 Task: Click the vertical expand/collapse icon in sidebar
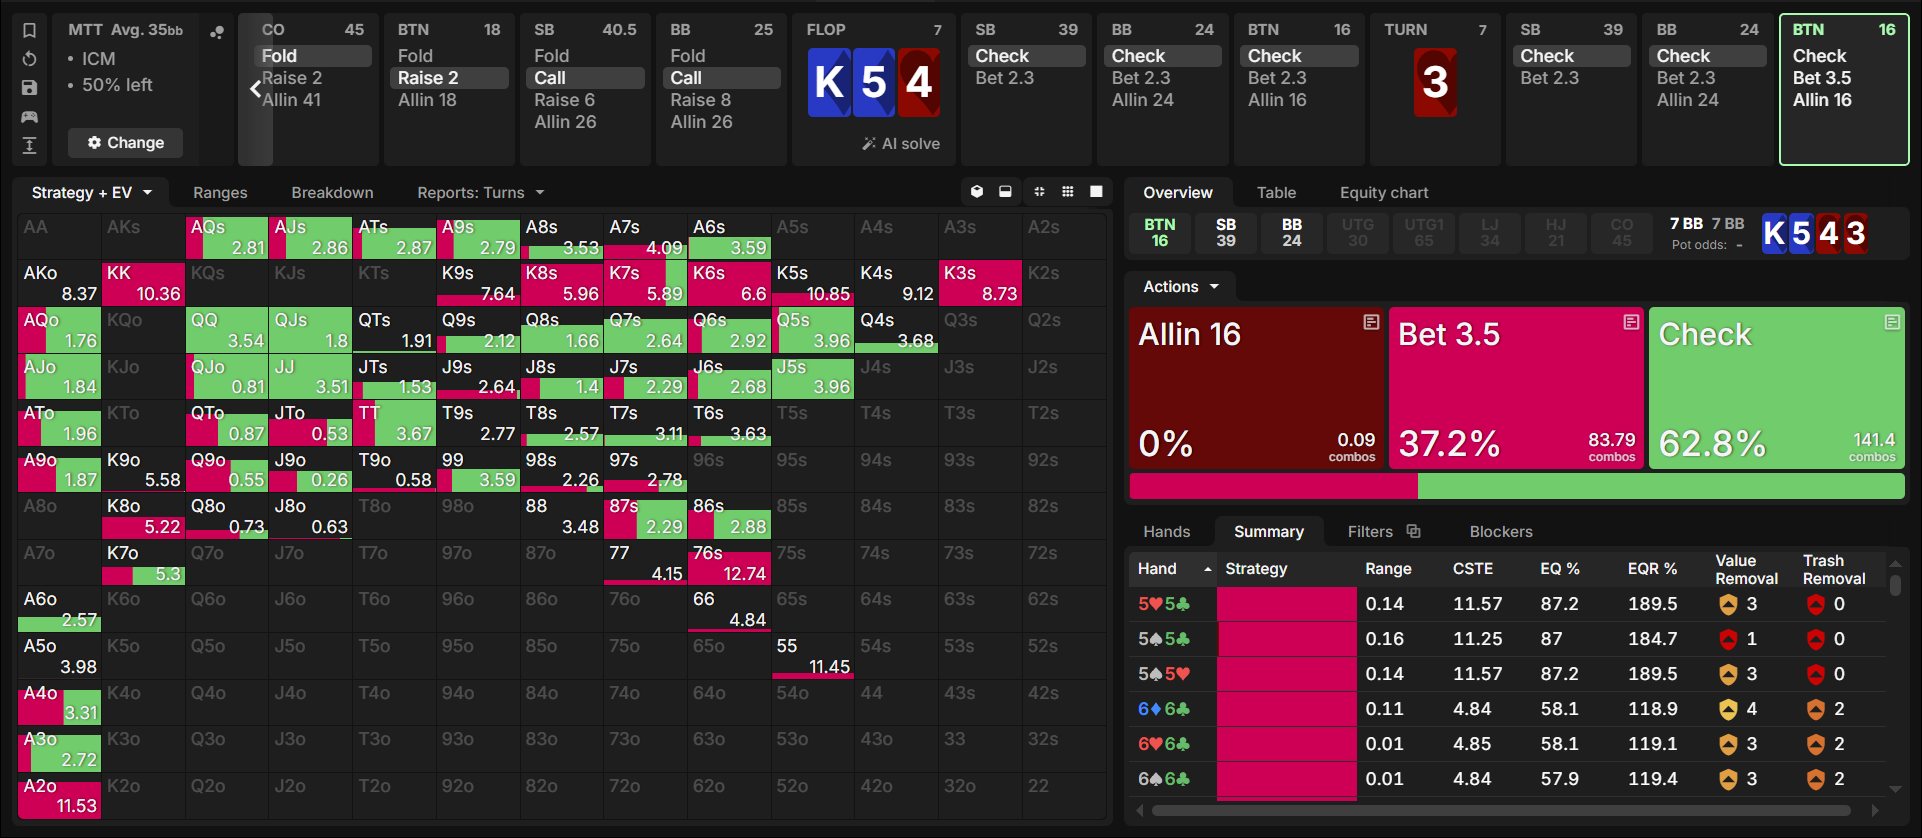(x=30, y=146)
